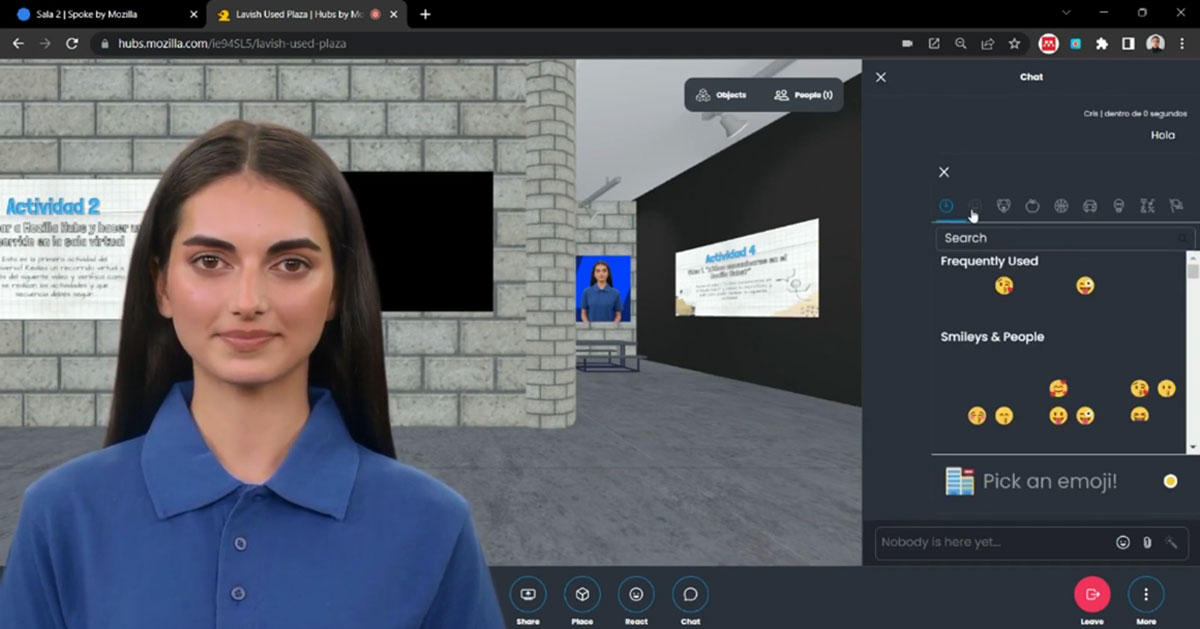Viewport: 1200px width, 629px height.
Task: Choose the Travel car emoji category
Action: (1090, 206)
